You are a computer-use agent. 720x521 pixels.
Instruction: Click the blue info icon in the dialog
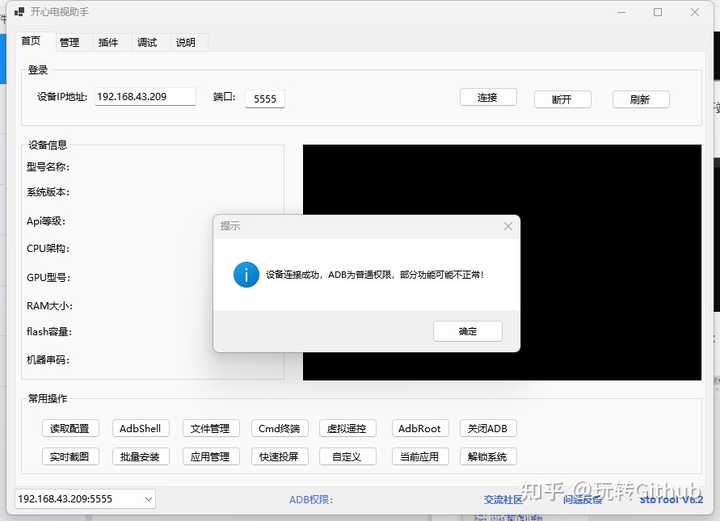(246, 275)
